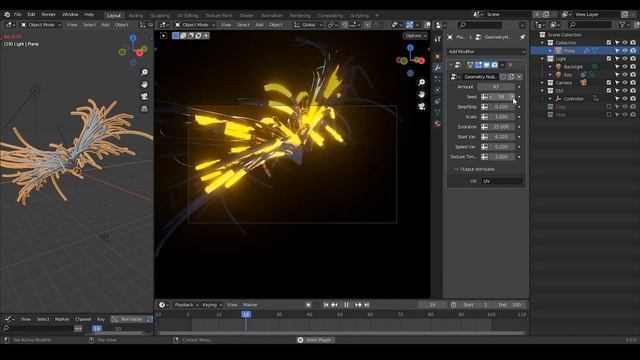This screenshot has width=640, height=360.
Task: Open the Keying menu in the timeline
Action: 211,305
